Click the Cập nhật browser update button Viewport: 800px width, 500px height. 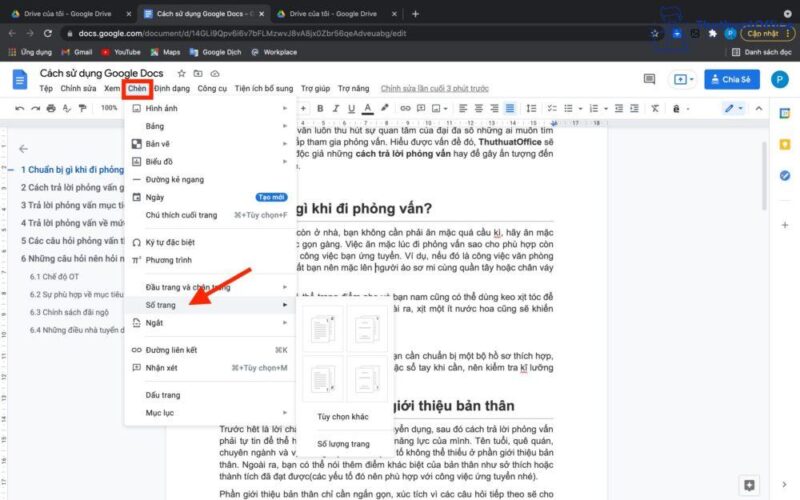768,34
